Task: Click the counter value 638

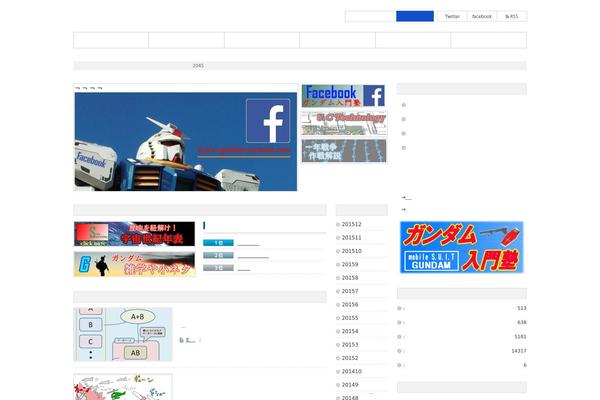Action: click(x=522, y=322)
